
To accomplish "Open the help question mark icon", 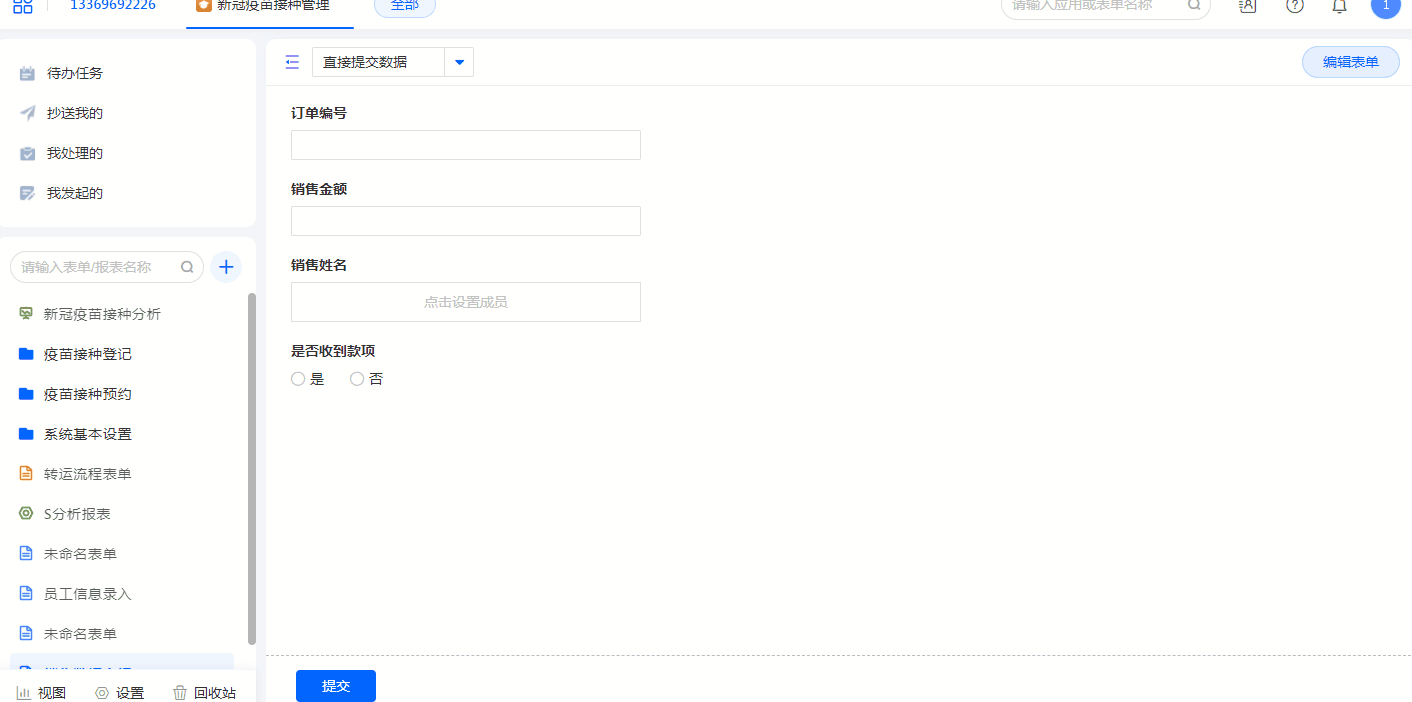I will (1295, 5).
